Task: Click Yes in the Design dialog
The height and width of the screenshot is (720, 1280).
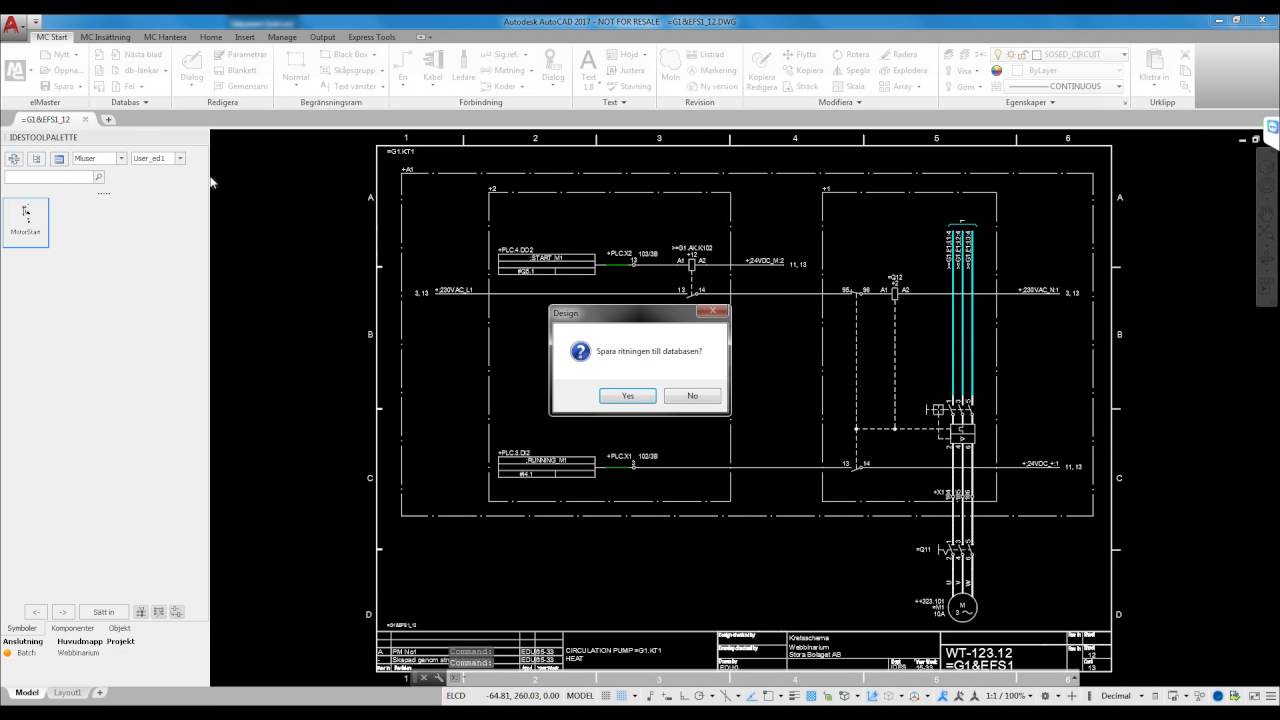Action: point(627,396)
